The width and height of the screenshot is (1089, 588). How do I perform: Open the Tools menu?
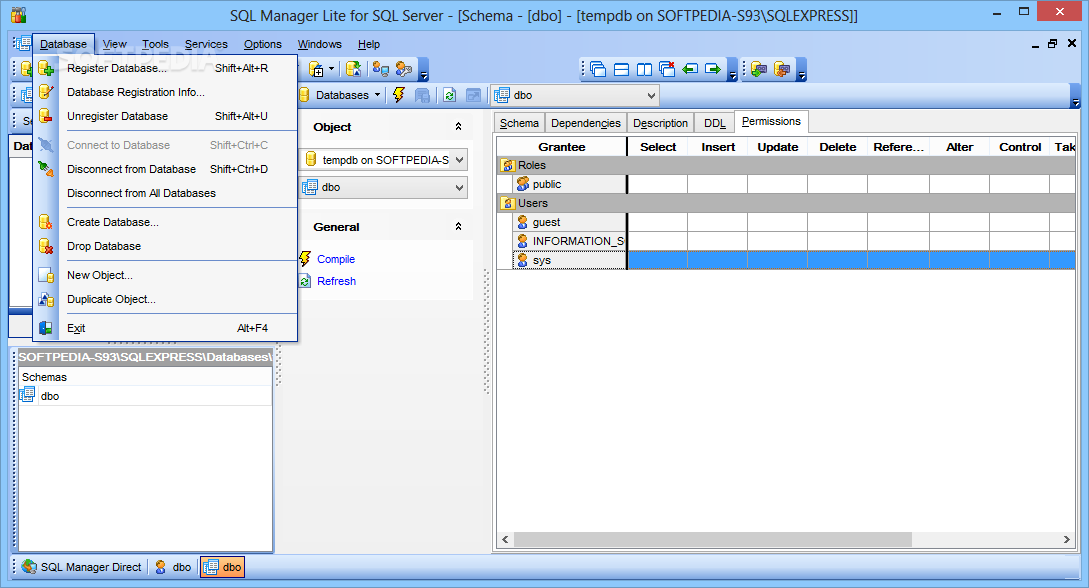click(156, 44)
